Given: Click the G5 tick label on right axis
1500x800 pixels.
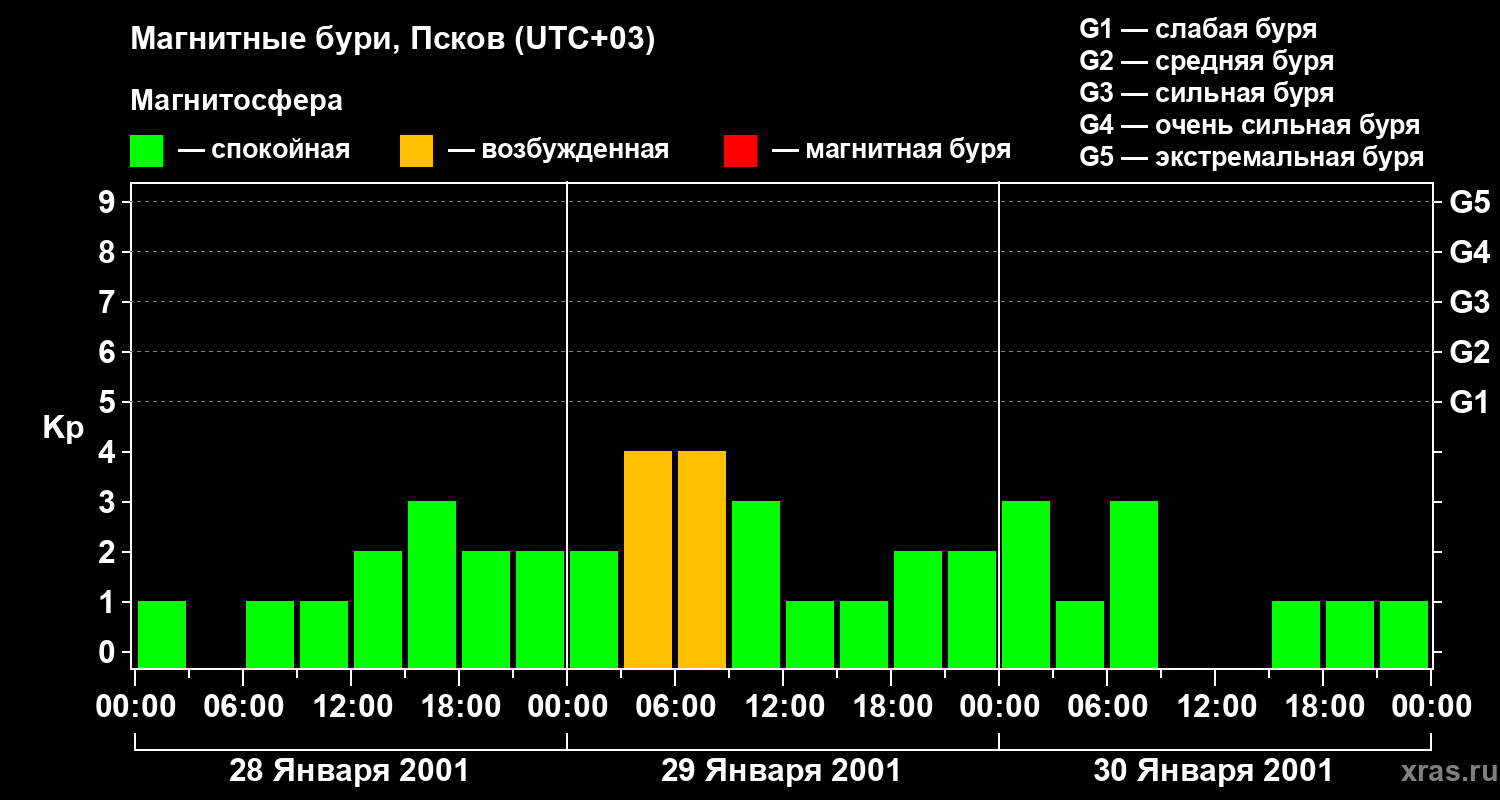Looking at the screenshot, I should click(x=1469, y=202).
